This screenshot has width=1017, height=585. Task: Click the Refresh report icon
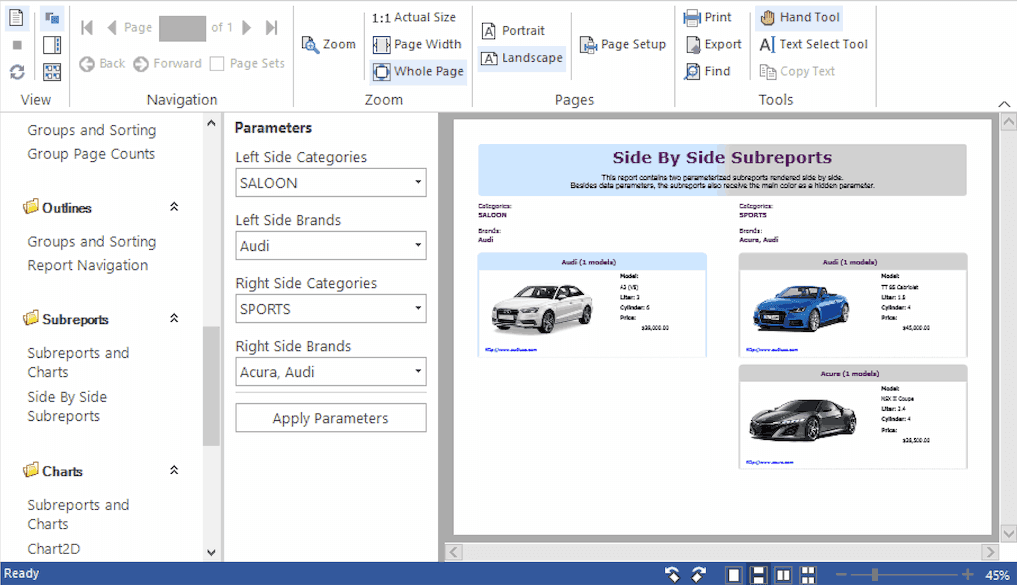tap(17, 71)
